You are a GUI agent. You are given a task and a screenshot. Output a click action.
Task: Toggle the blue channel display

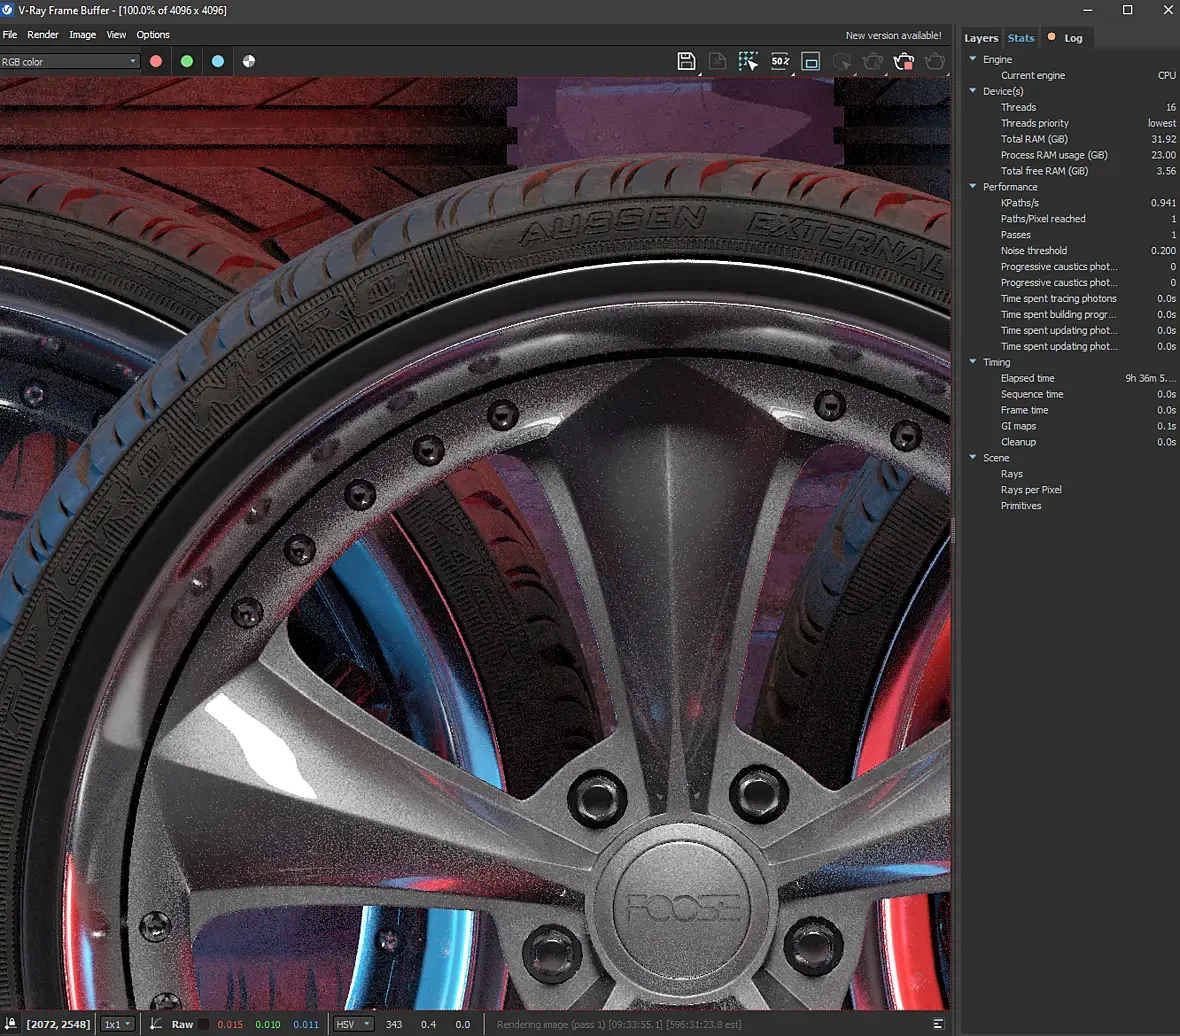pyautogui.click(x=218, y=61)
